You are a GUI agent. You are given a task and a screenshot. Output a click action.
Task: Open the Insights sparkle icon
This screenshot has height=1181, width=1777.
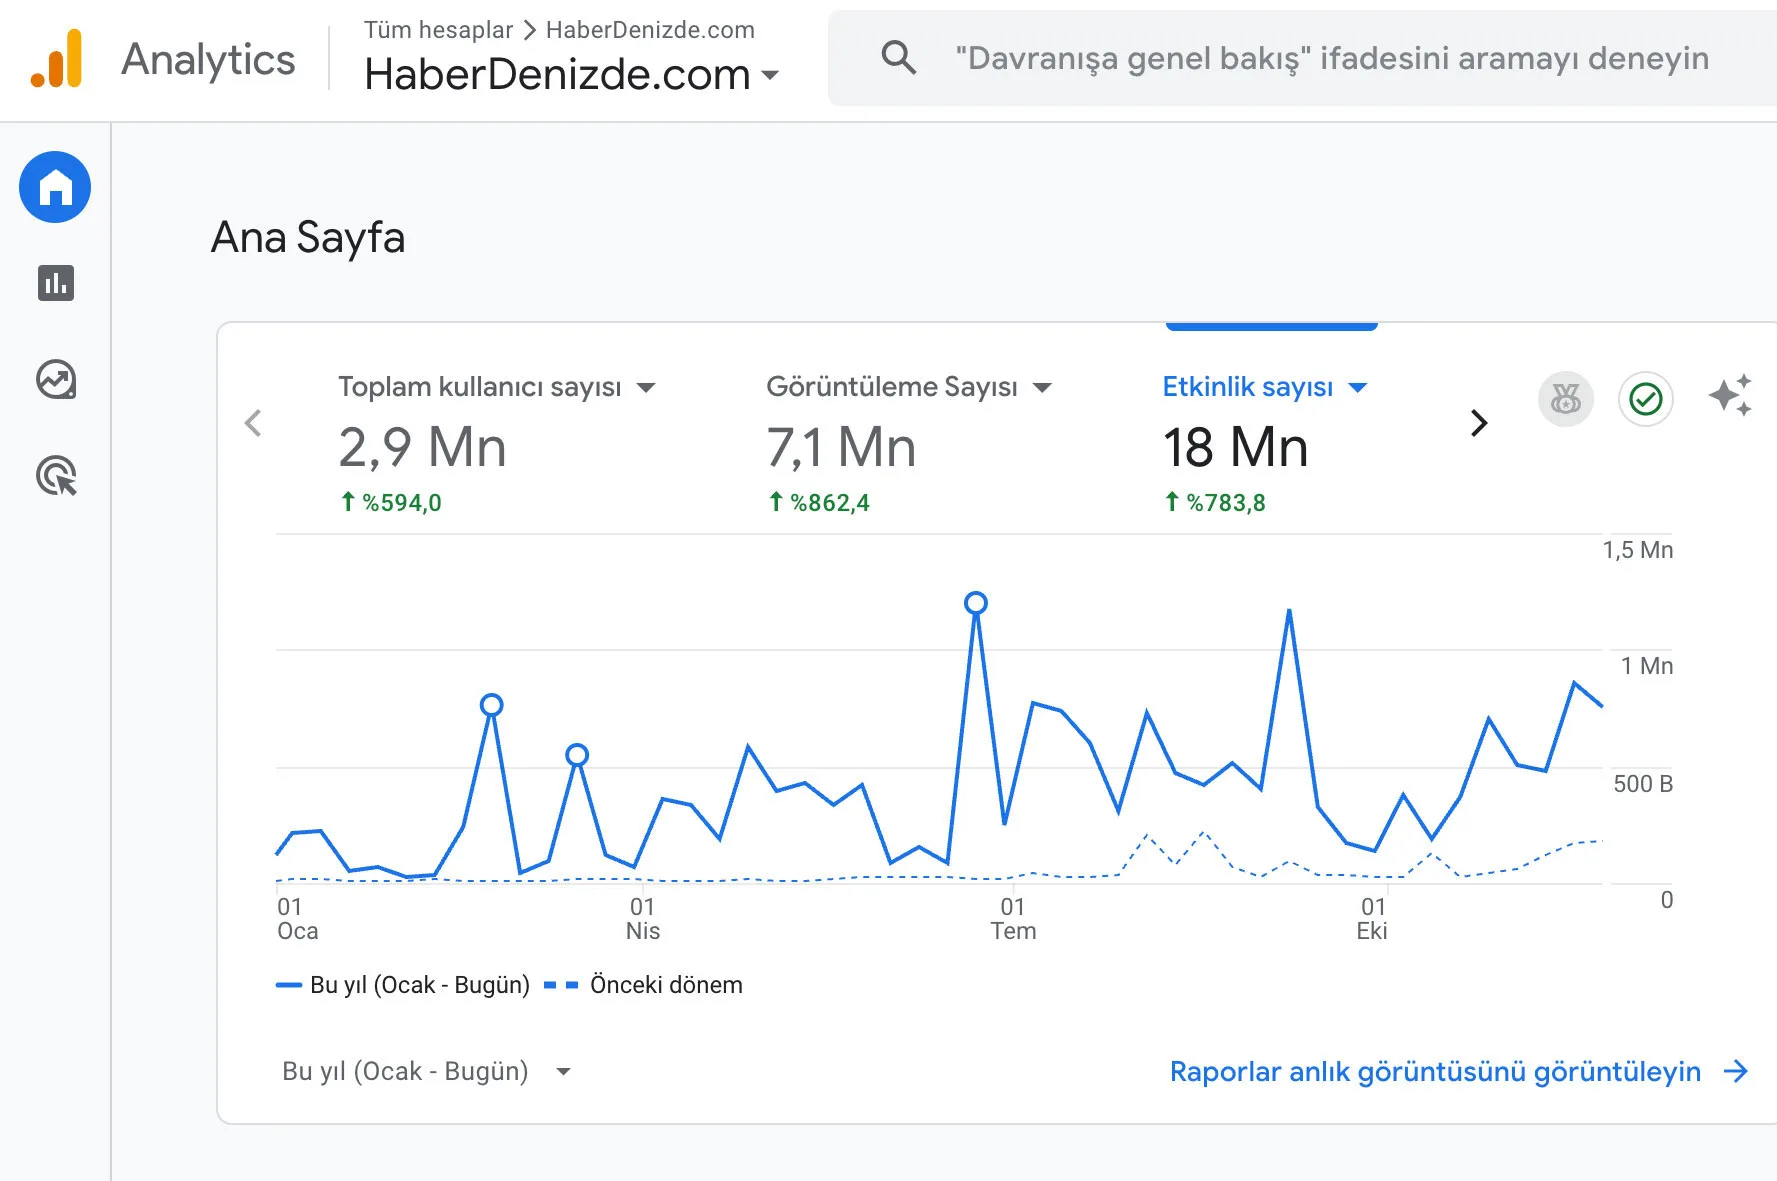click(1730, 396)
